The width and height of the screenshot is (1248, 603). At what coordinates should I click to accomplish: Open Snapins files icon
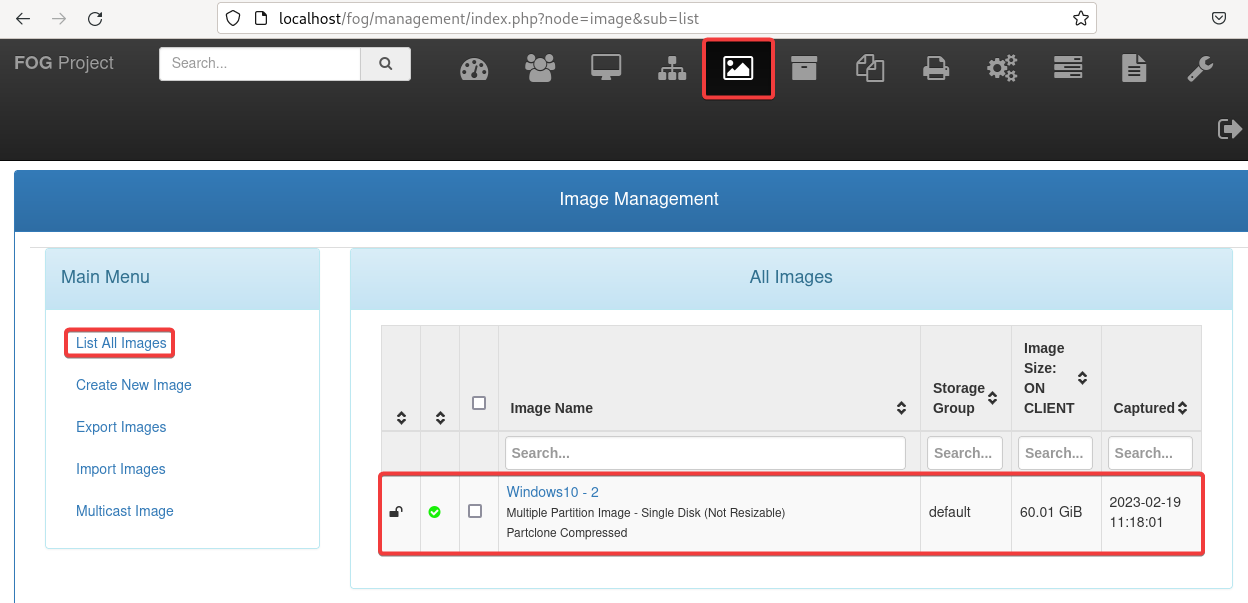tap(870, 68)
